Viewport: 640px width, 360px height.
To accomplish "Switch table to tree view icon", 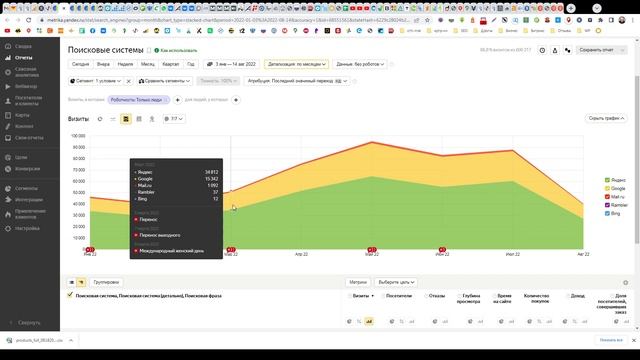I will tap(81, 282).
